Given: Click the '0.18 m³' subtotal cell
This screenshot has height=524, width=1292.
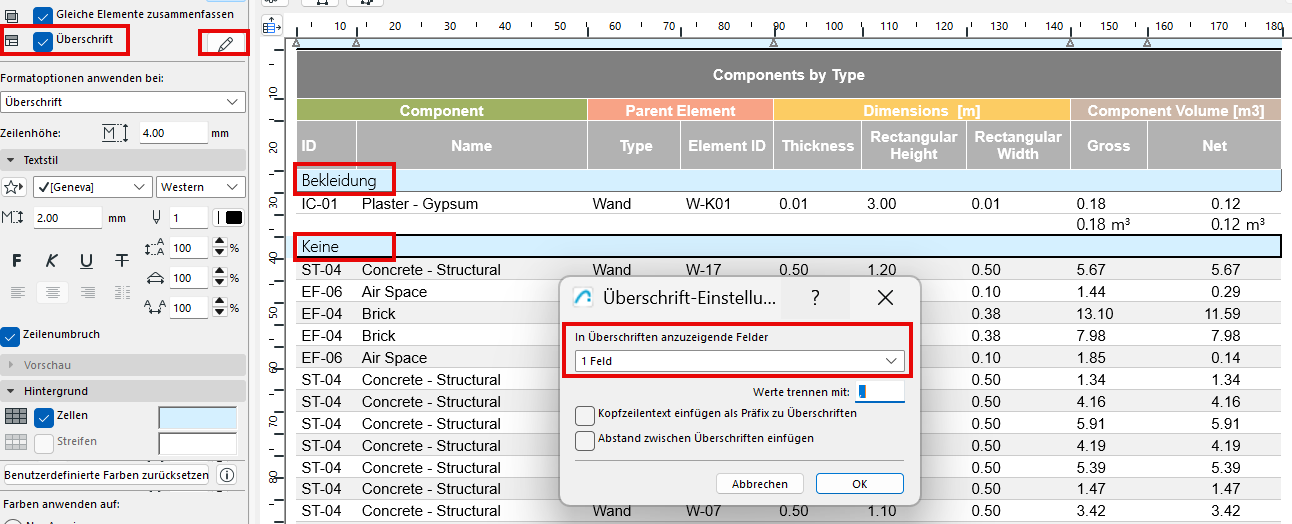Looking at the screenshot, I should pos(1104,225).
